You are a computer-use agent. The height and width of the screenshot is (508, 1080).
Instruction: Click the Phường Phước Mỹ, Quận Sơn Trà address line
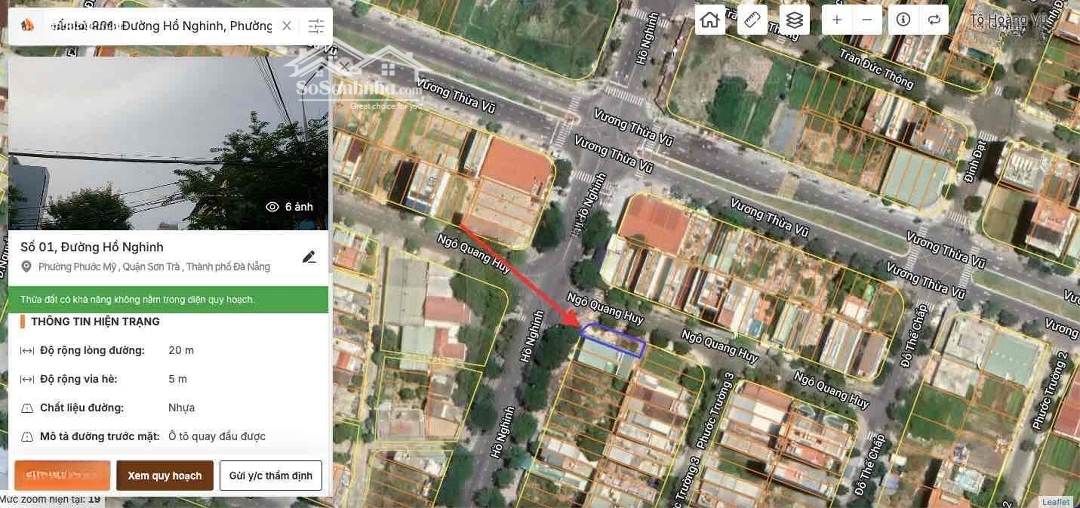click(154, 267)
